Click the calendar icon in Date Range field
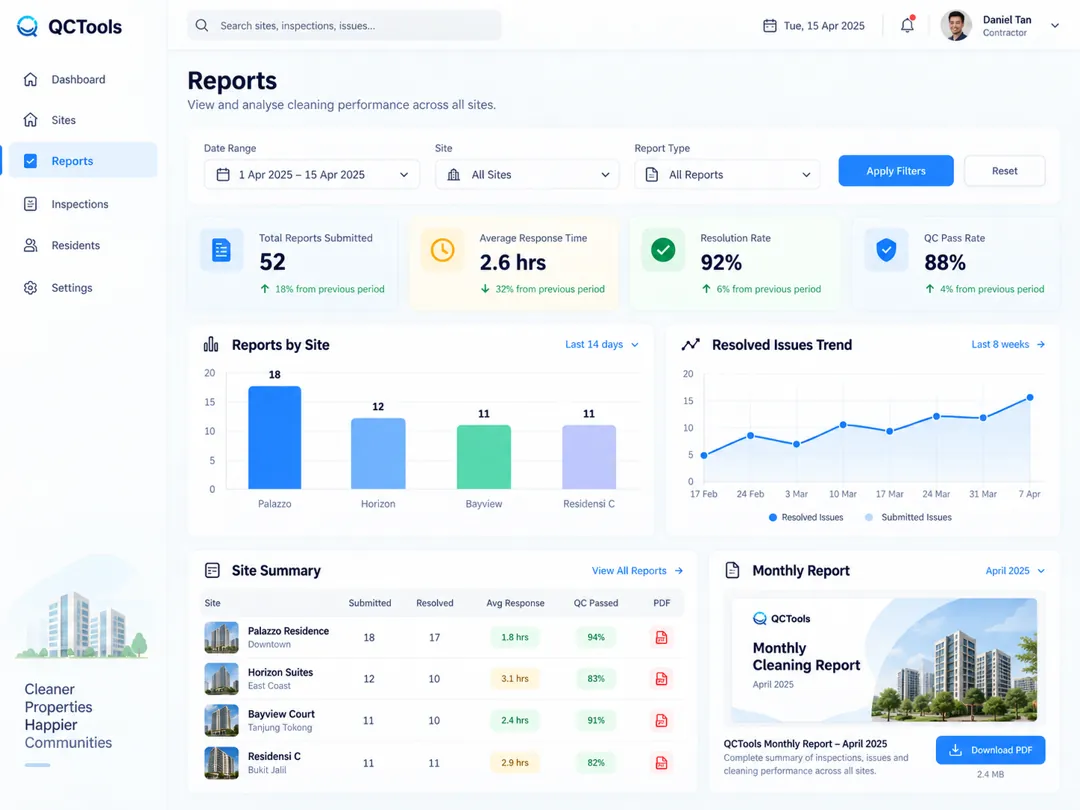The width and height of the screenshot is (1080, 810). (x=222, y=174)
